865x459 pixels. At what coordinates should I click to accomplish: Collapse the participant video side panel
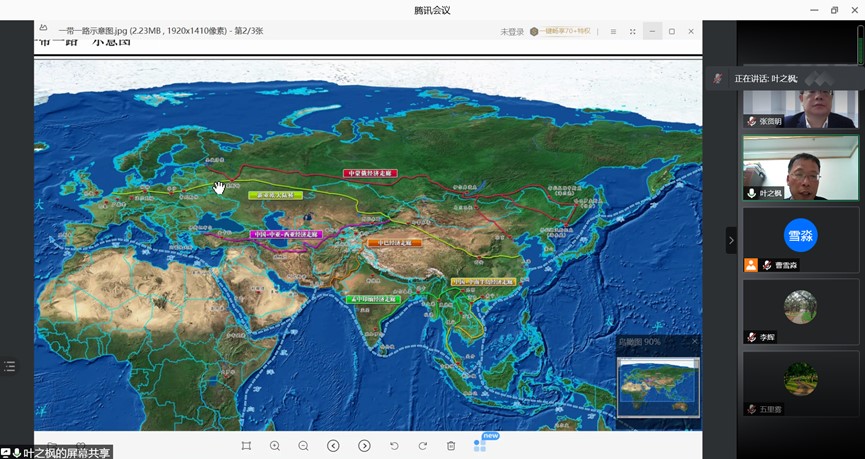pos(730,240)
